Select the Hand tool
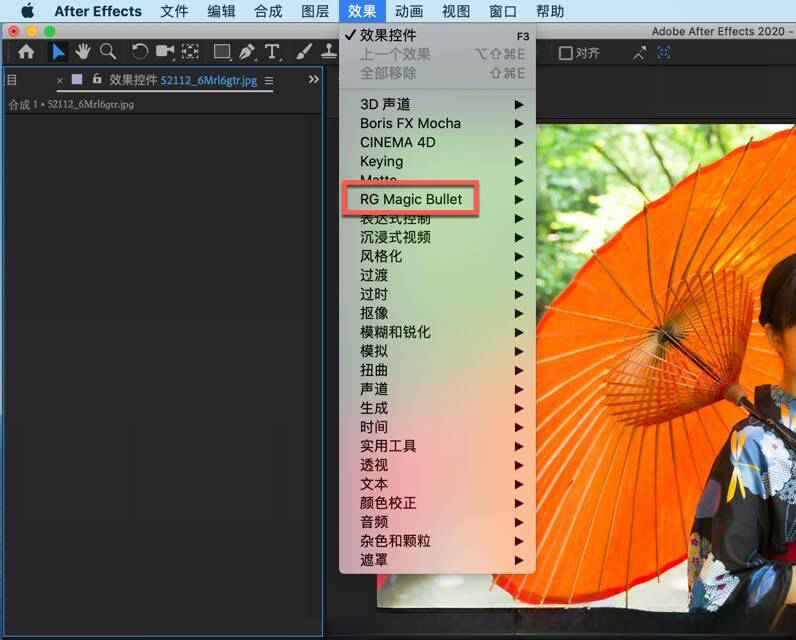Viewport: 796px width, 640px height. [x=82, y=52]
